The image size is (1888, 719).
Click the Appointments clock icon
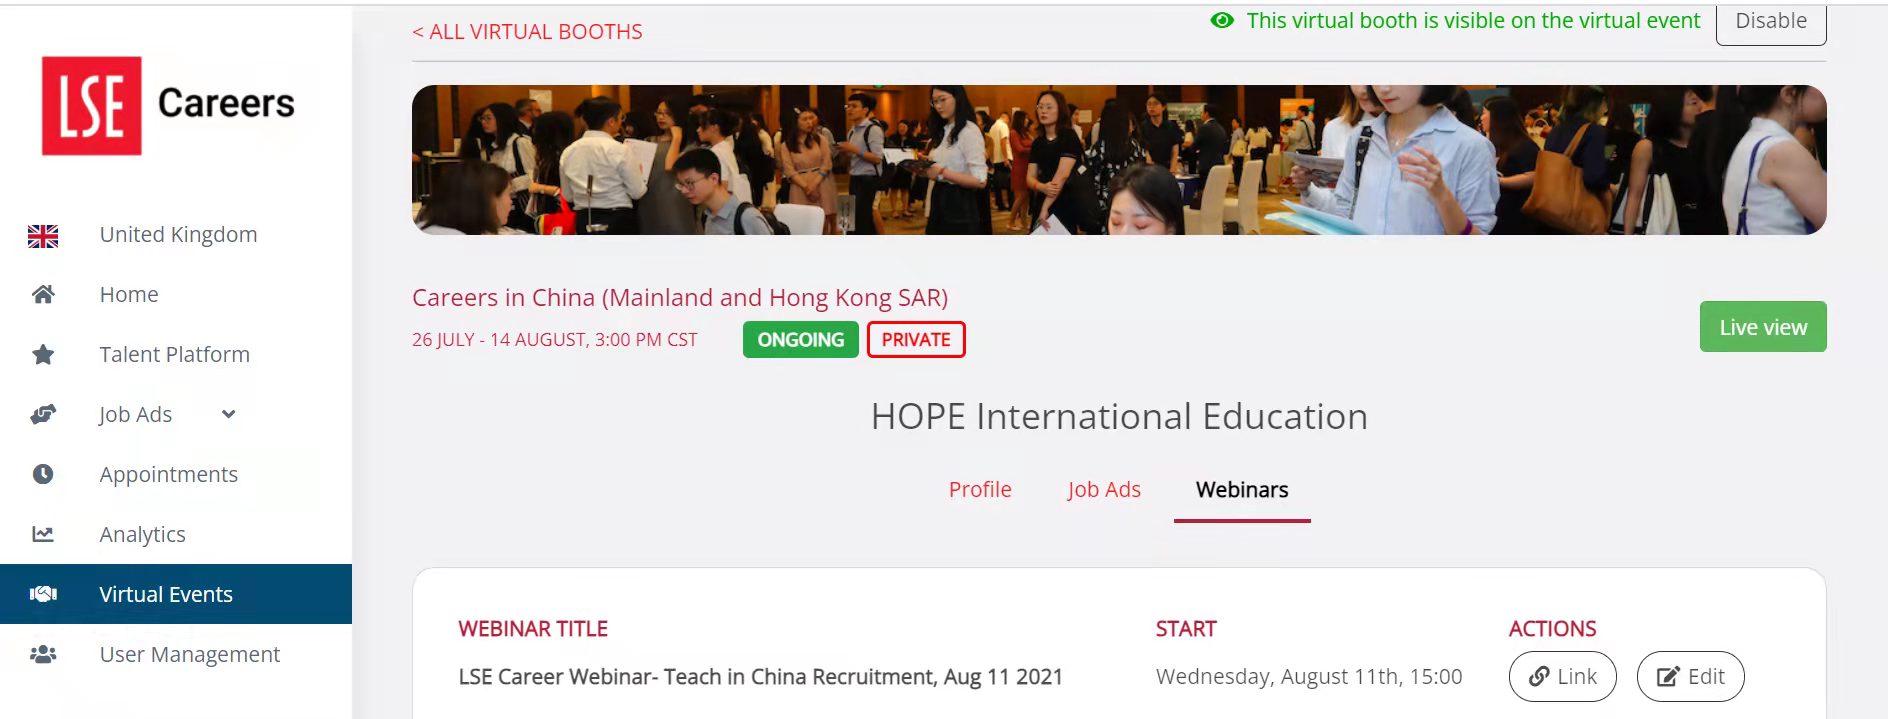(43, 474)
